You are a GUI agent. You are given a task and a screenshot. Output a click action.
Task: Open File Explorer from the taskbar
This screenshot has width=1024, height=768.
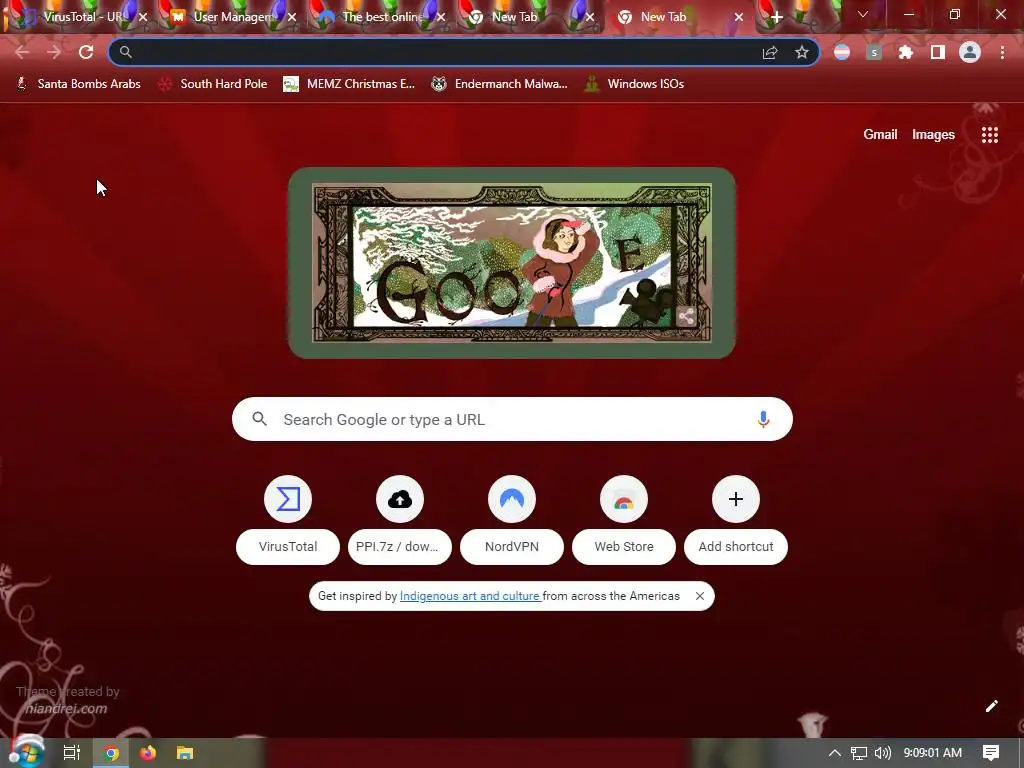click(x=185, y=753)
